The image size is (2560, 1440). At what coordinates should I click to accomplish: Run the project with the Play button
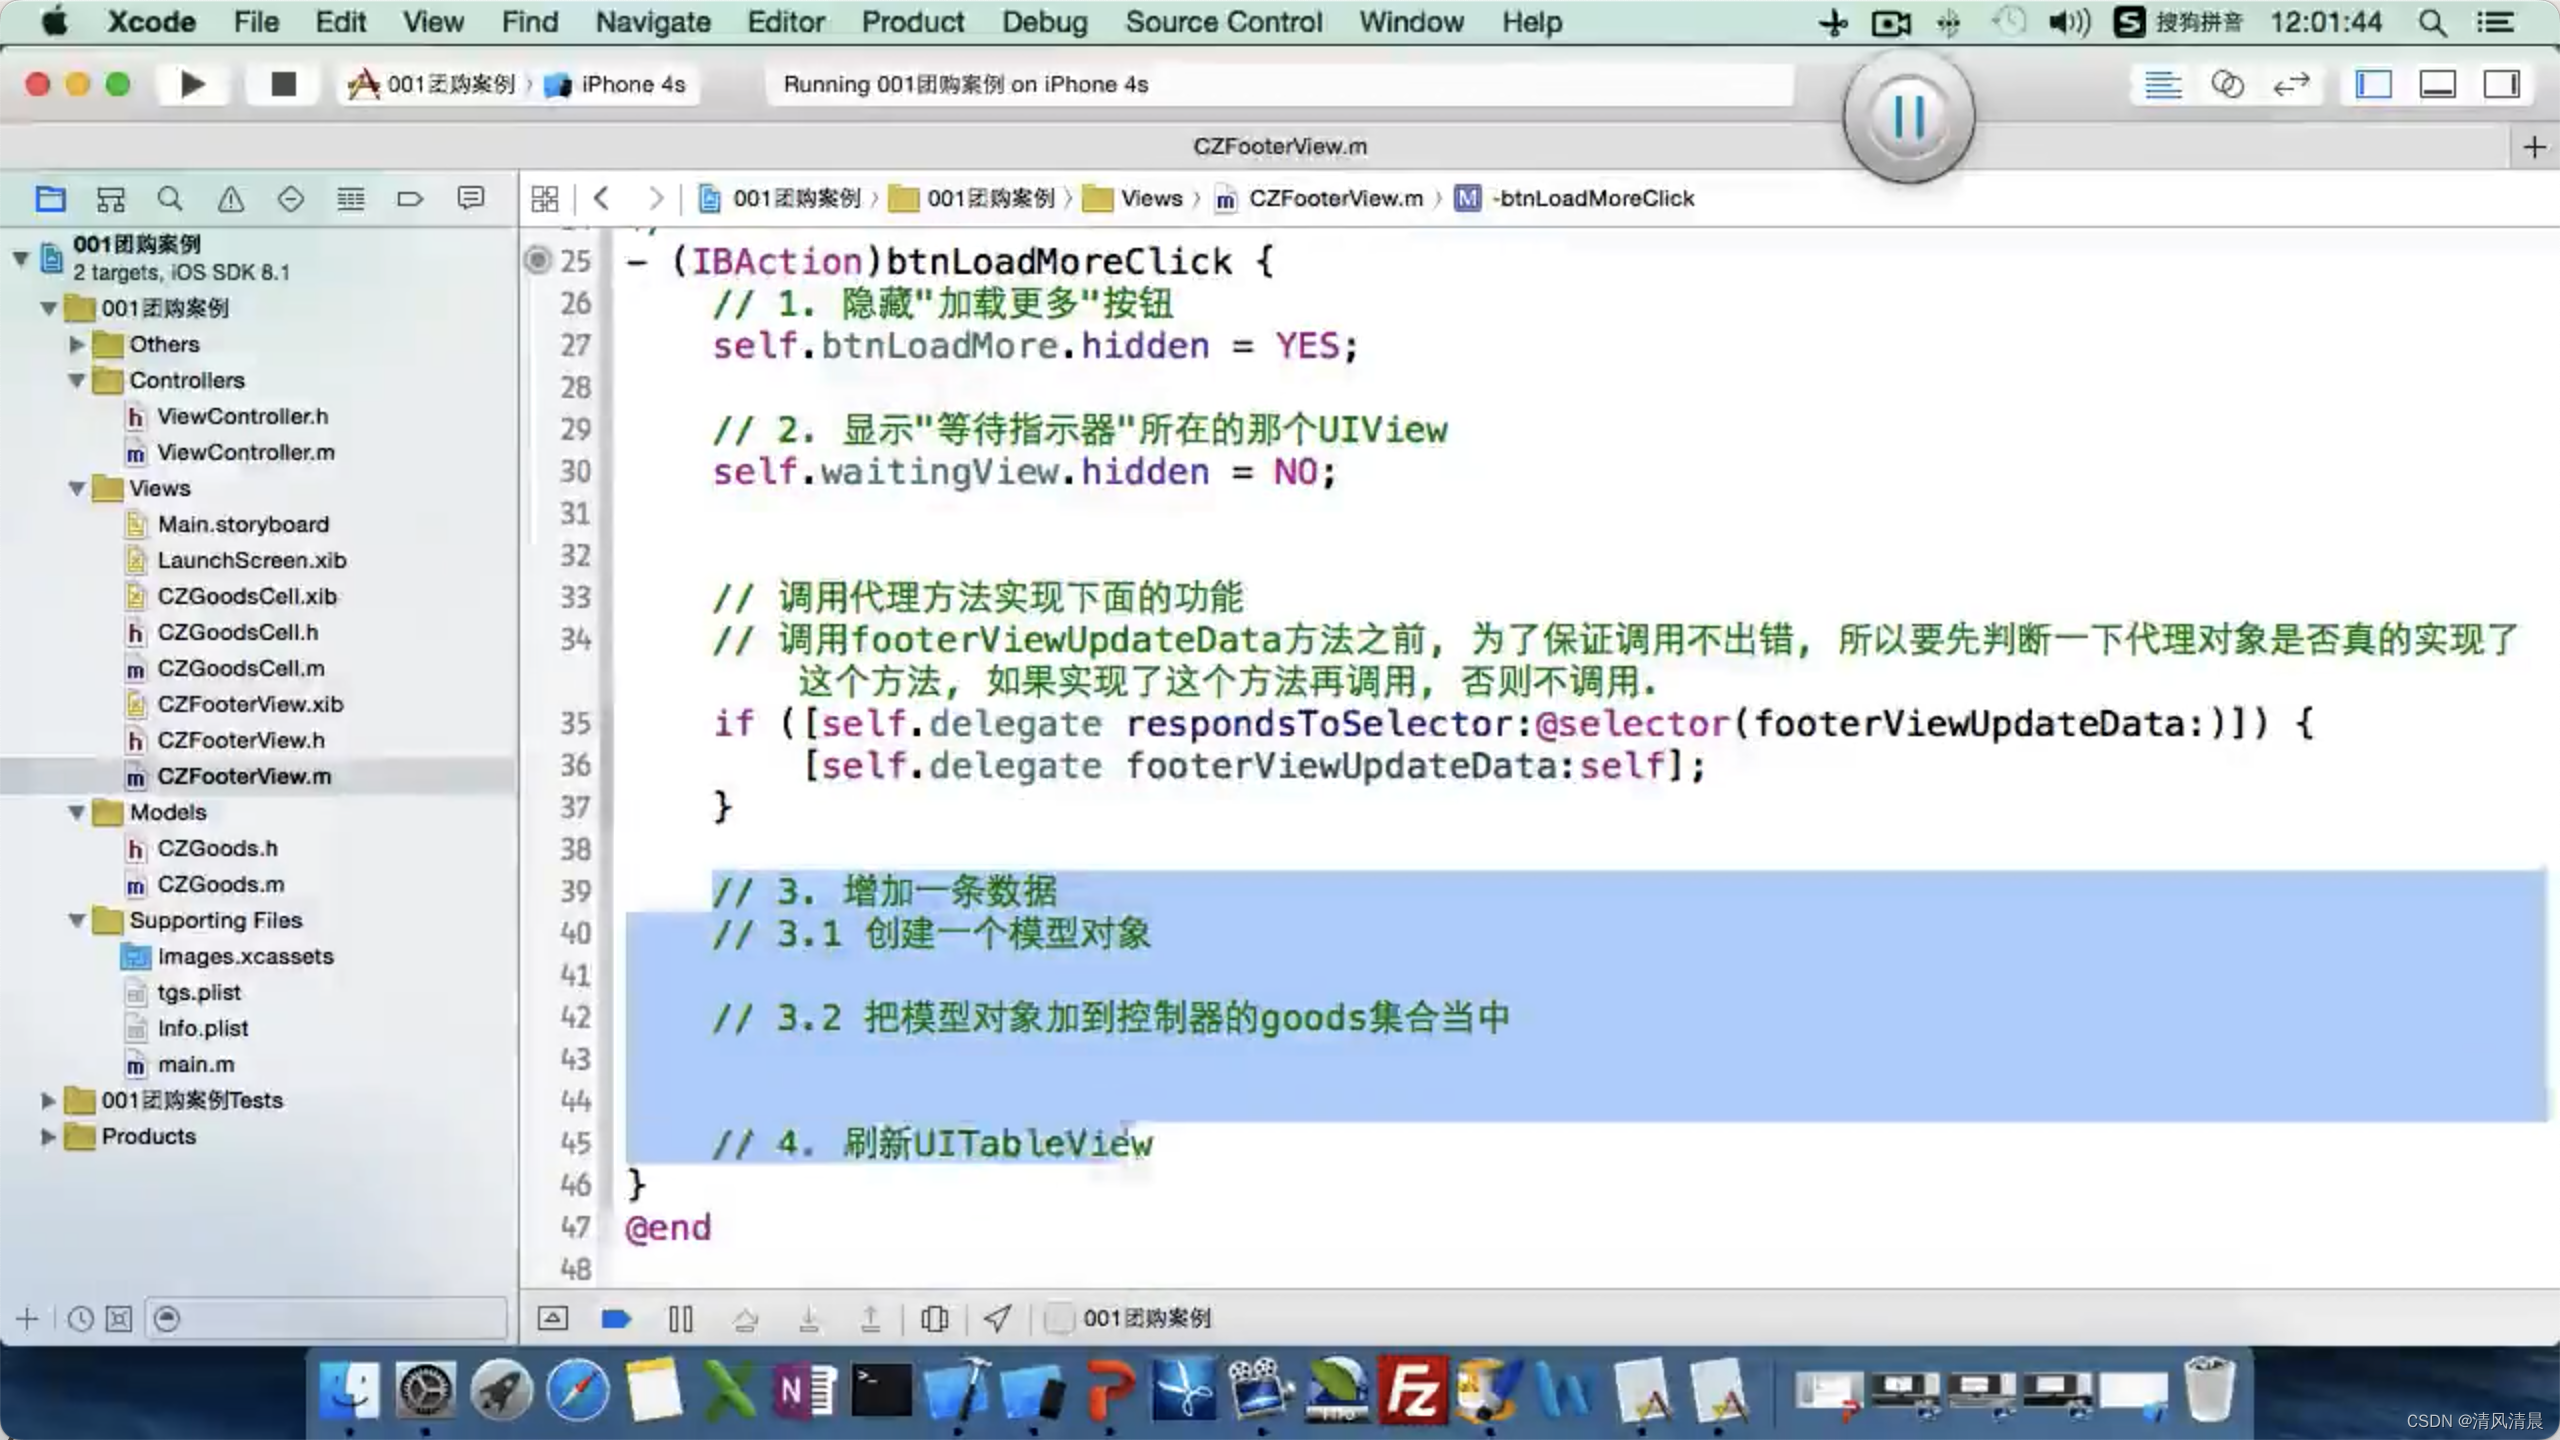tap(192, 84)
